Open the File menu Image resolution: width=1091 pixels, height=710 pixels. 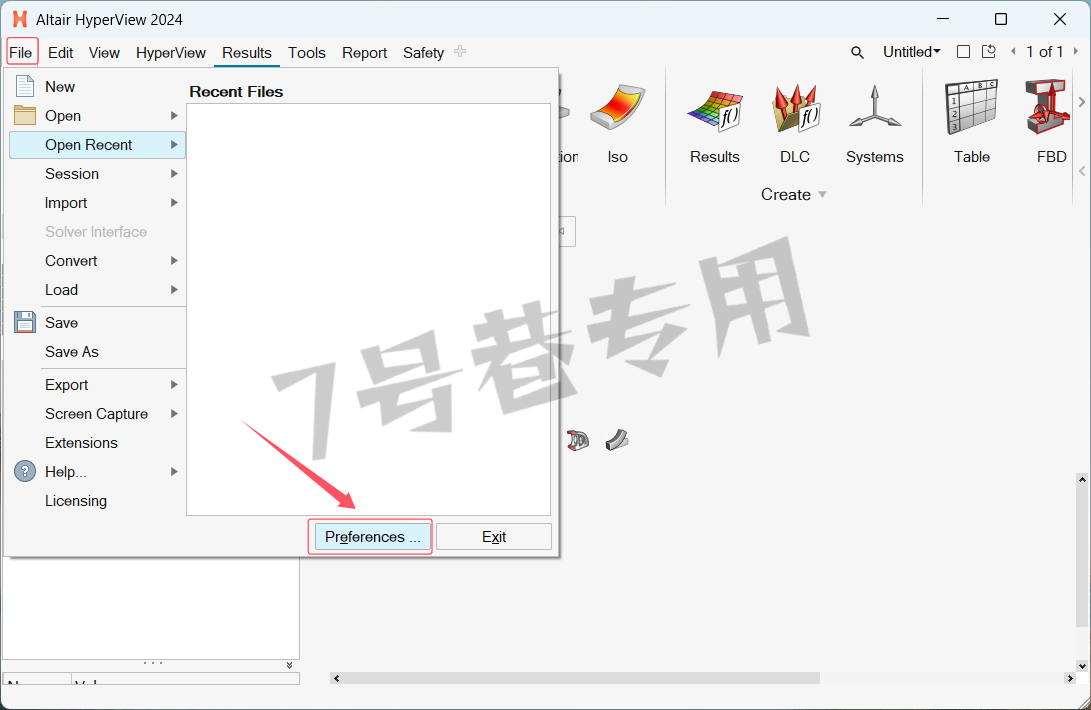(x=21, y=52)
